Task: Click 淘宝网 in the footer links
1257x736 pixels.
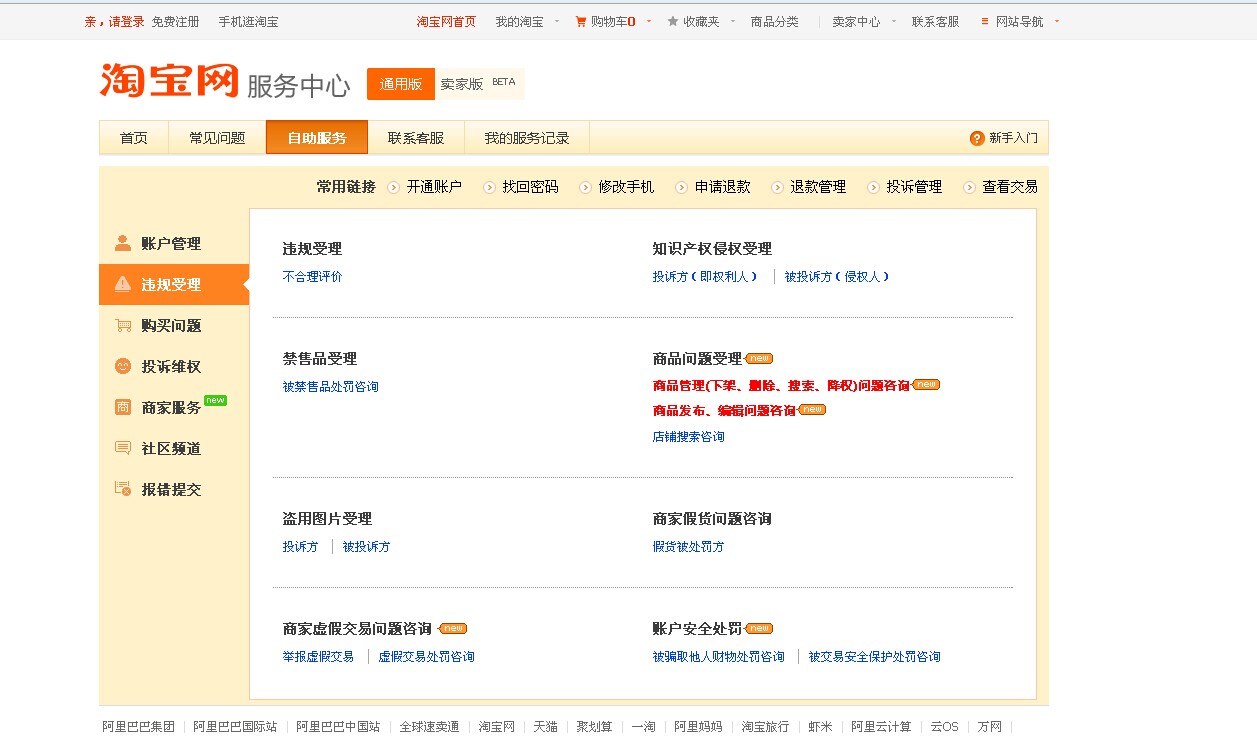Action: [x=497, y=727]
